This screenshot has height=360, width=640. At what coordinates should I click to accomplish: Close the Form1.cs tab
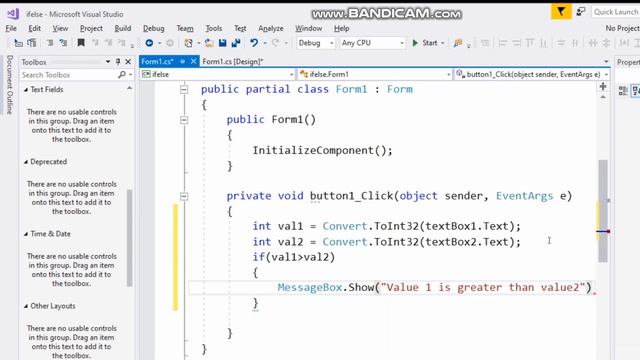[x=193, y=62]
